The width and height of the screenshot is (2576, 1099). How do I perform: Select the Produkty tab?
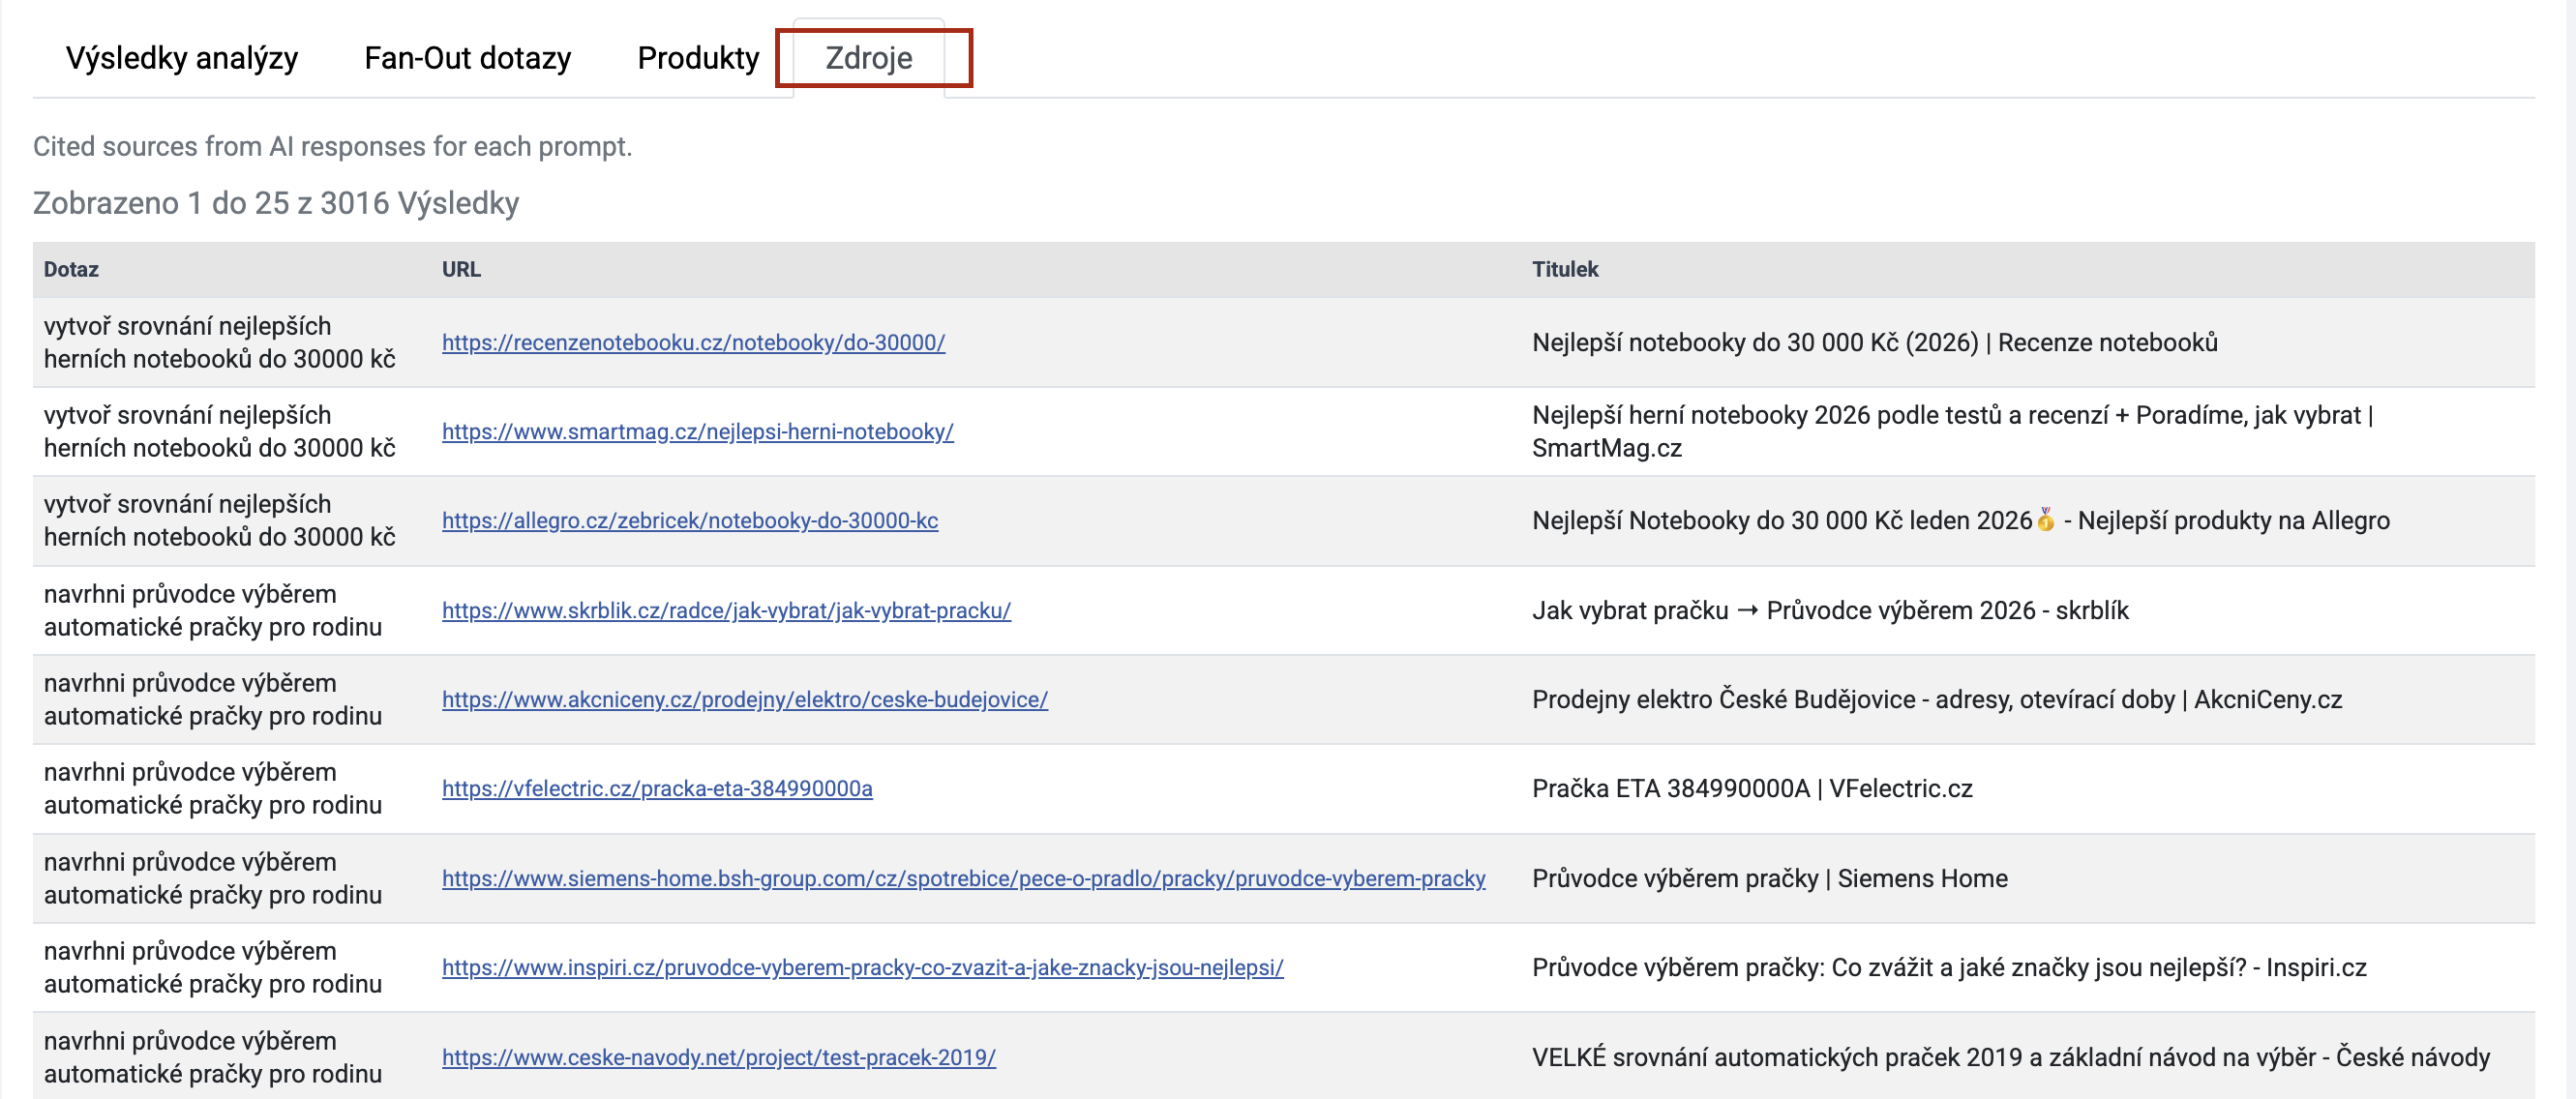click(x=698, y=58)
